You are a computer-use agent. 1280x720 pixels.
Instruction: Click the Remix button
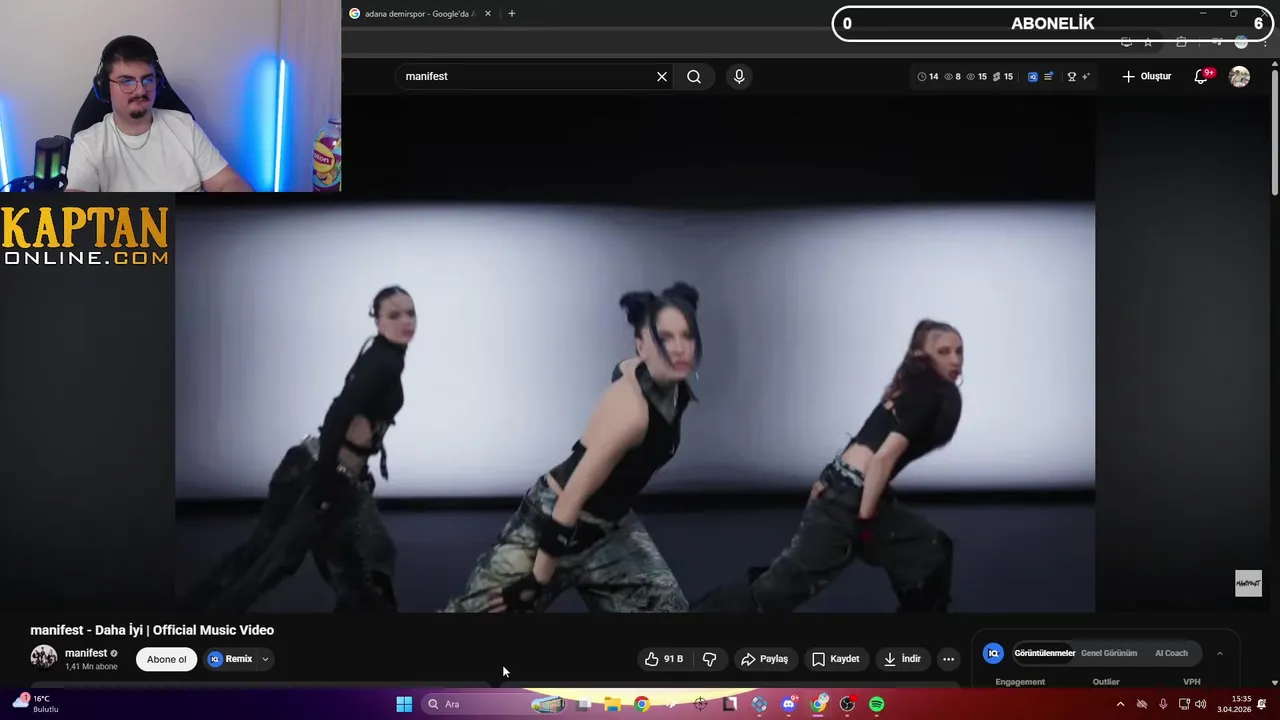pos(231,659)
